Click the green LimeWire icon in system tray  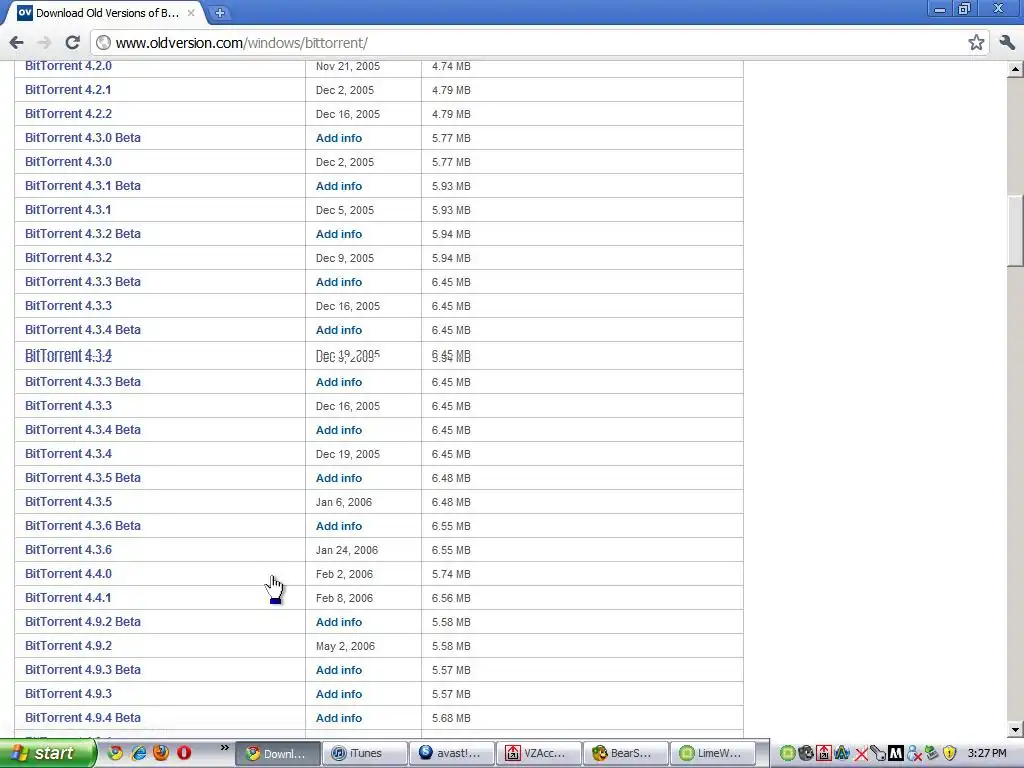click(788, 754)
